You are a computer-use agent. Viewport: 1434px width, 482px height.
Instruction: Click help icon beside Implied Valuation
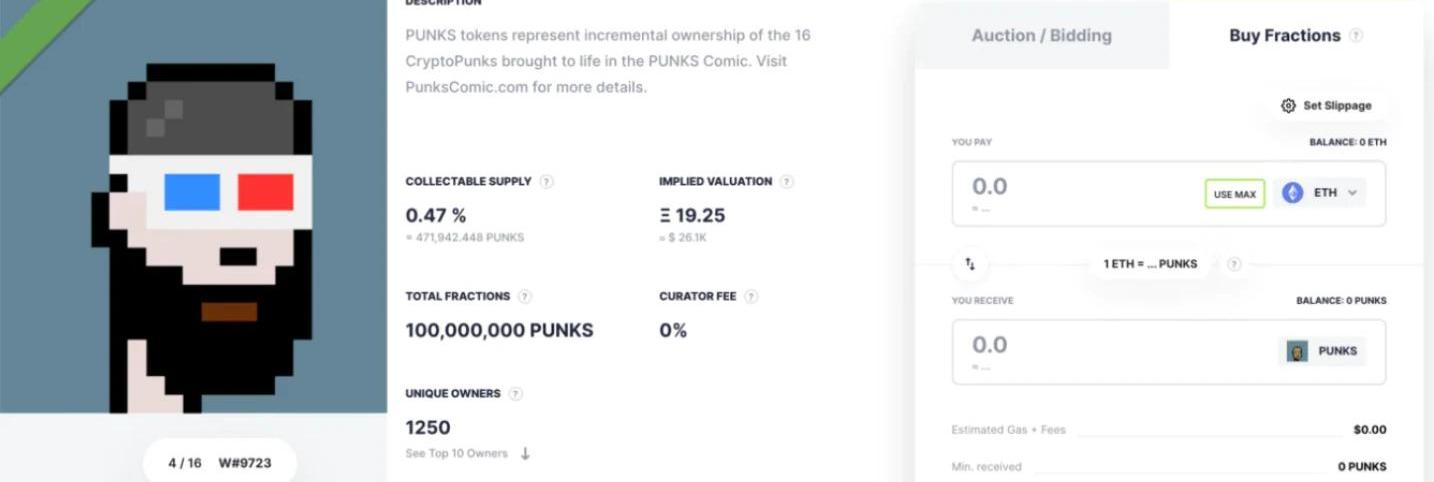coord(787,182)
